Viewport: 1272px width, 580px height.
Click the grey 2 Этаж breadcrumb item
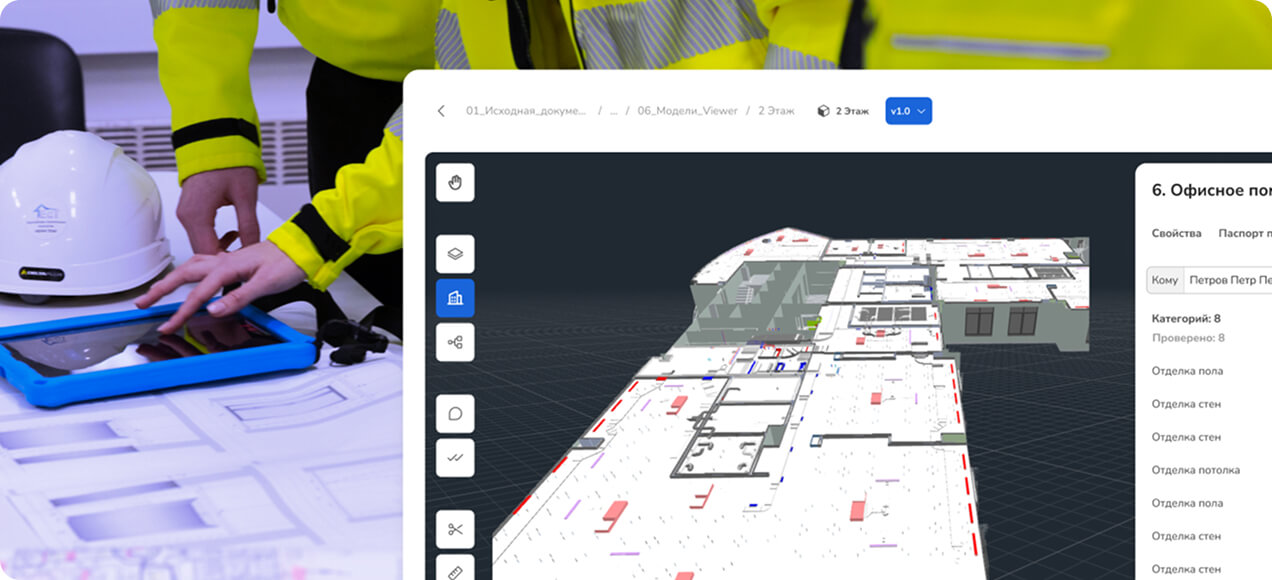[776, 111]
